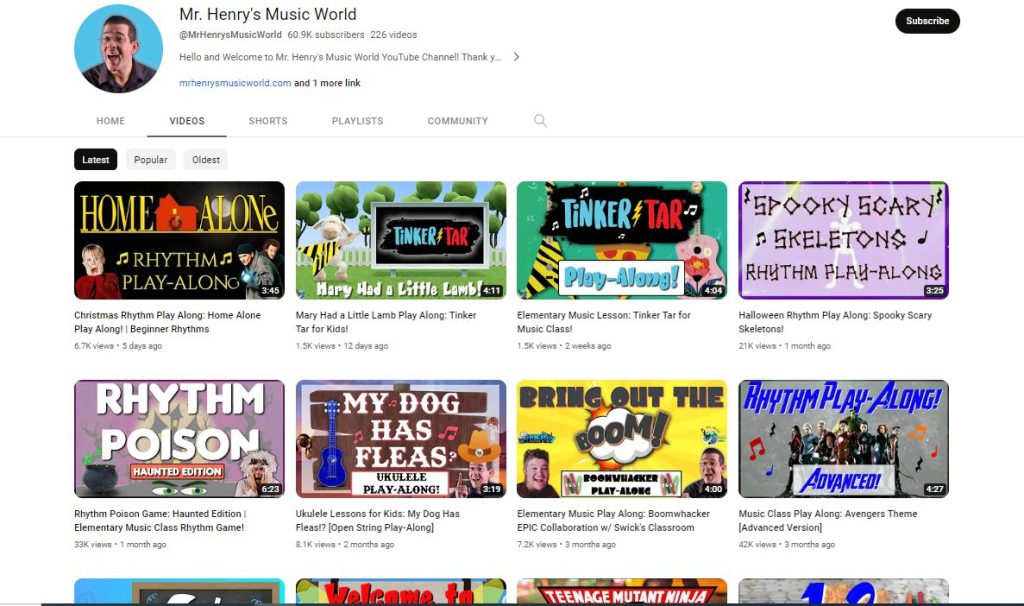Switch to the Home tab
Screen dimensions: 1024x606
coord(111,121)
